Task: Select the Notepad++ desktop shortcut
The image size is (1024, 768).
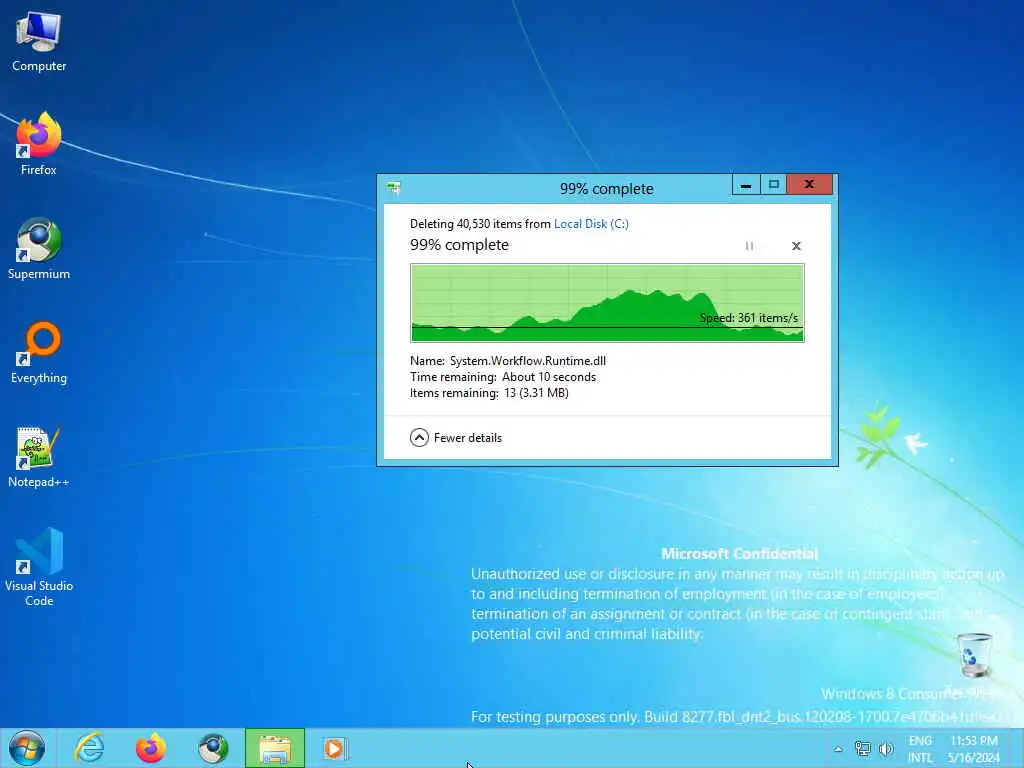Action: pyautogui.click(x=39, y=457)
